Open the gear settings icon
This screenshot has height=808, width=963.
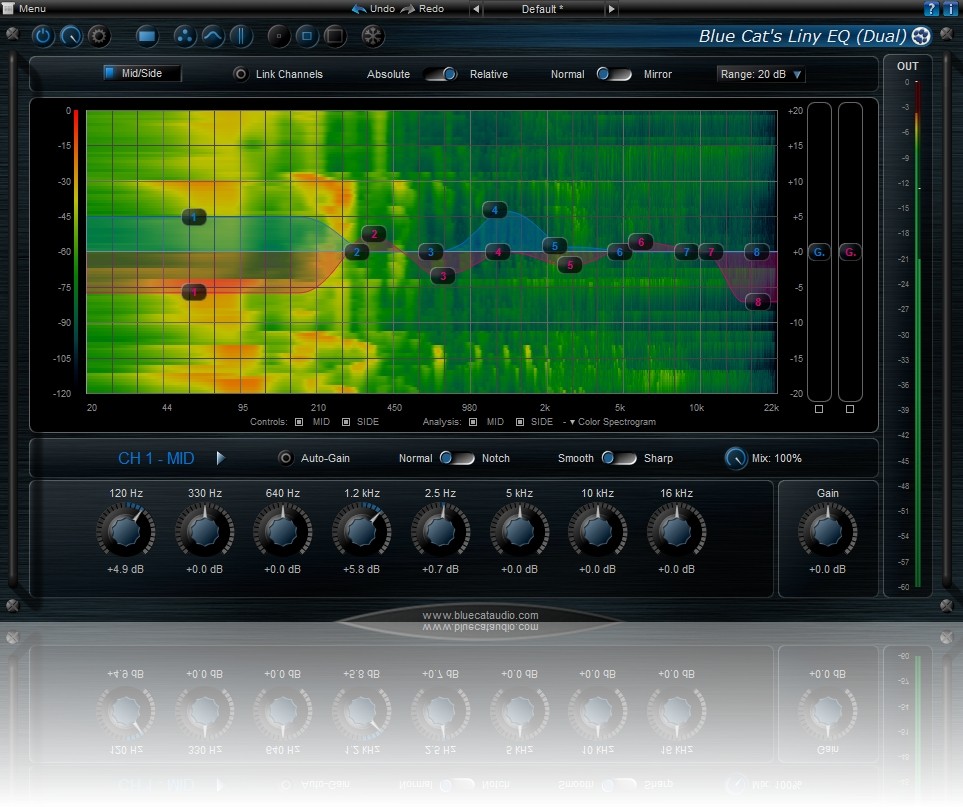pyautogui.click(x=99, y=36)
